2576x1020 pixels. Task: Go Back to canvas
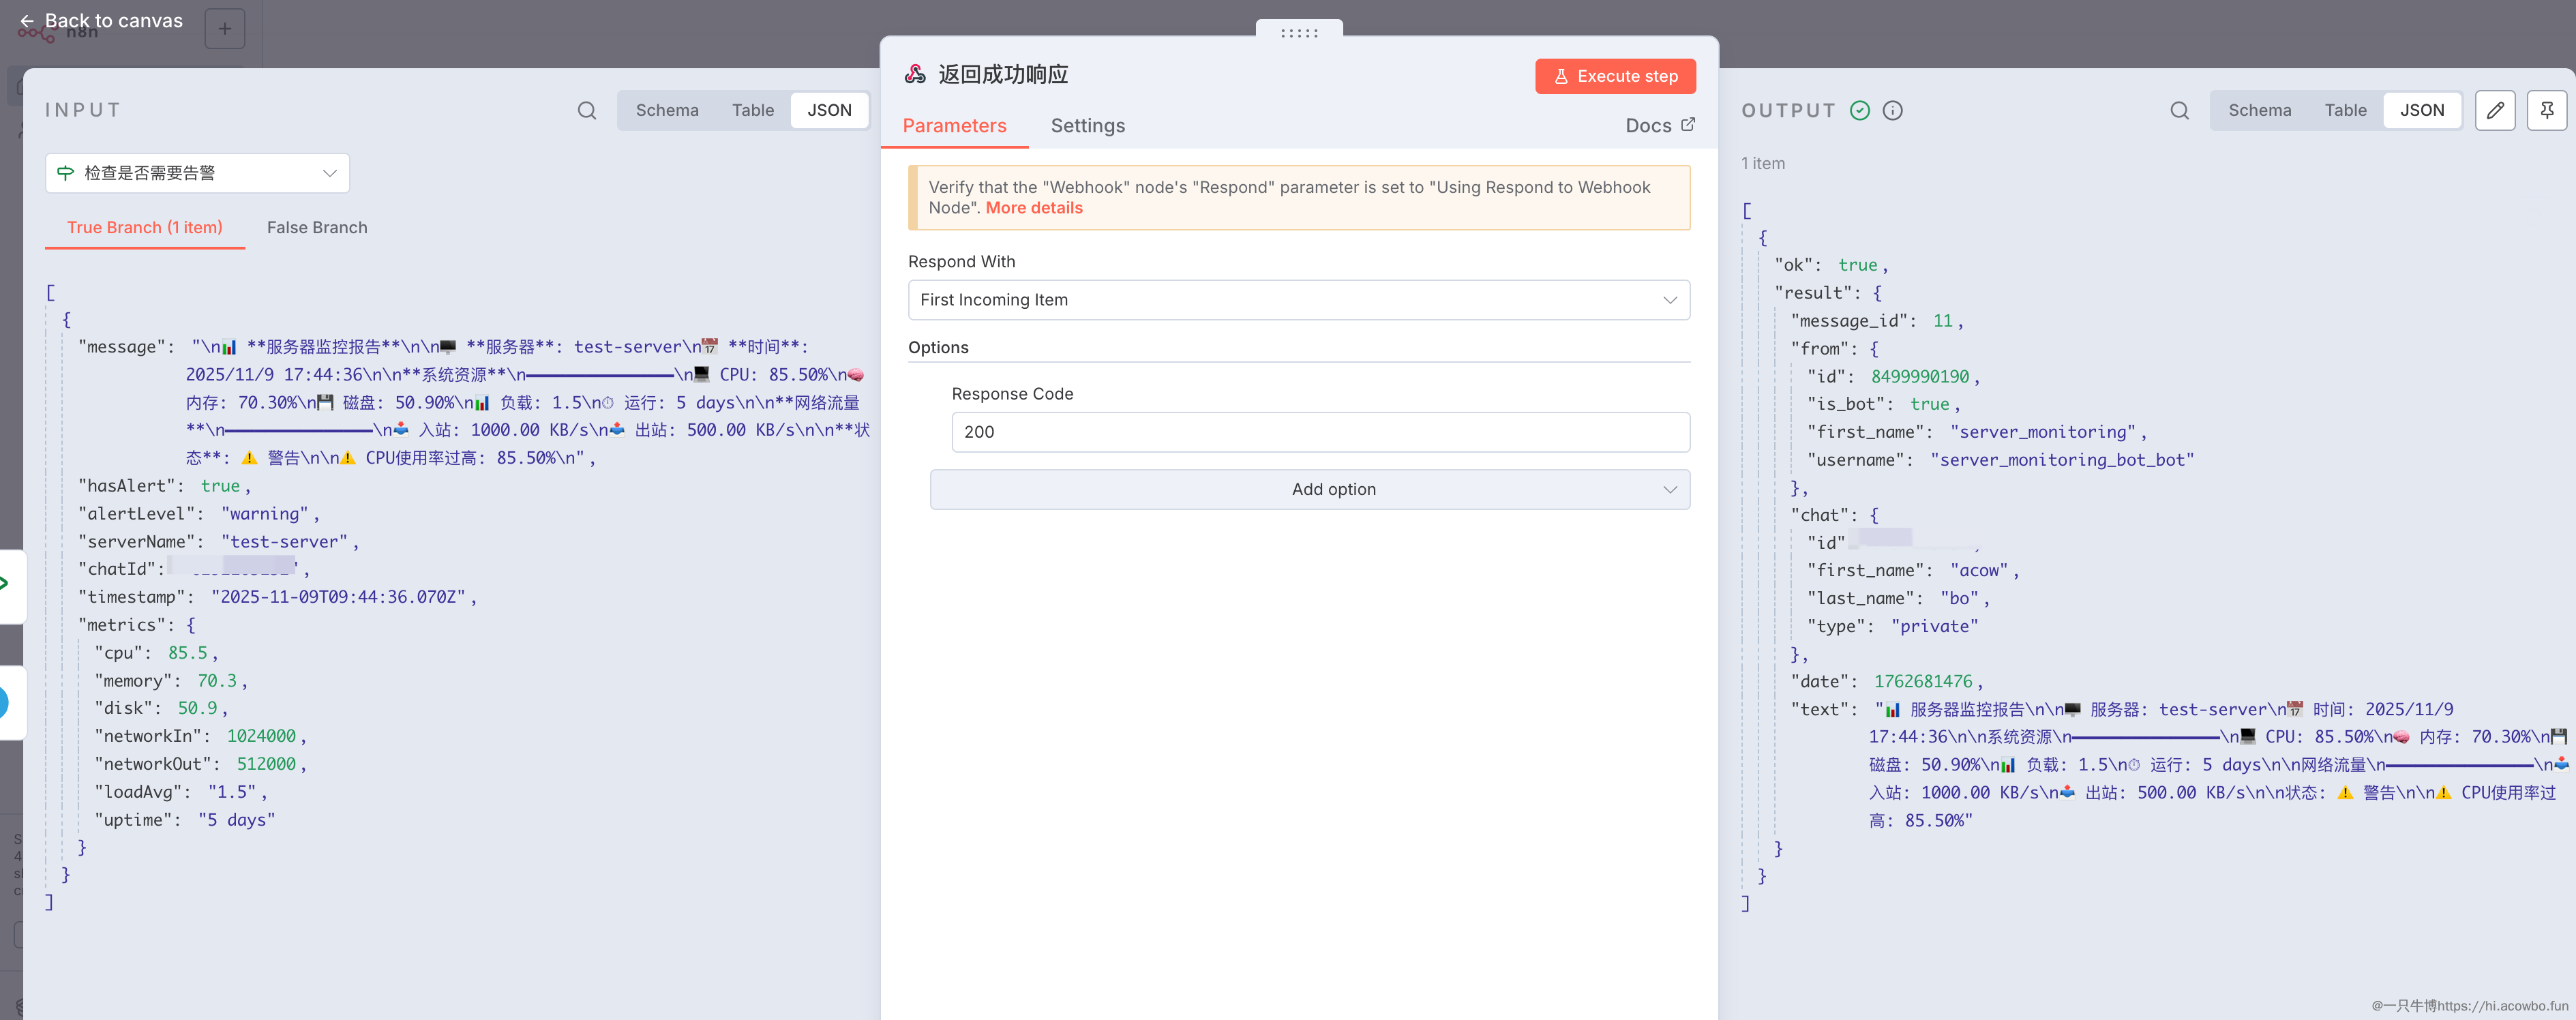[x=101, y=21]
